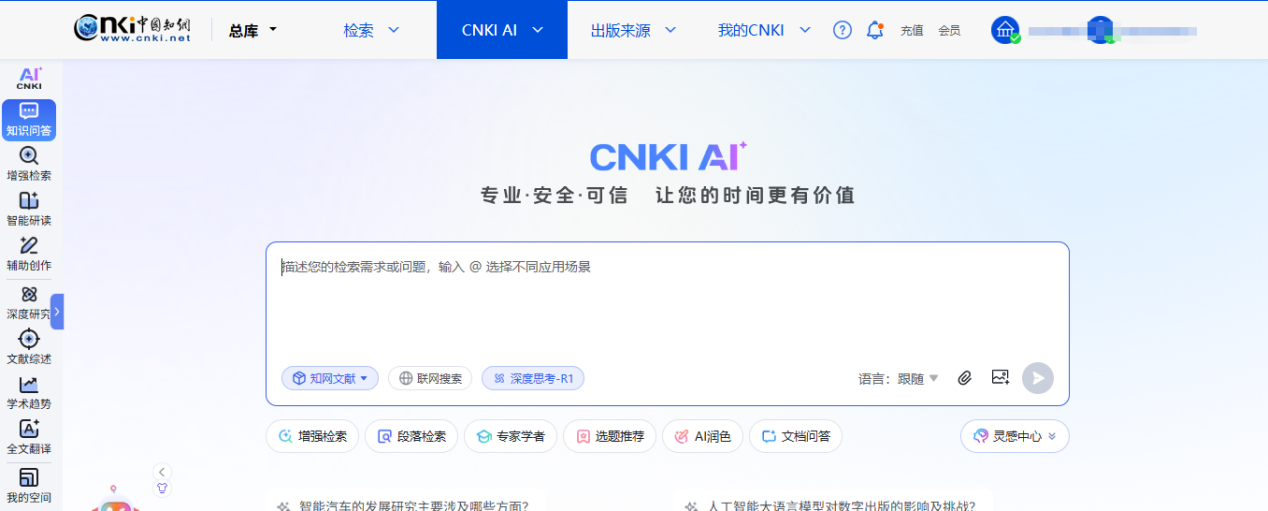Click into the query description text box
The image size is (1268, 511).
tap(667, 300)
